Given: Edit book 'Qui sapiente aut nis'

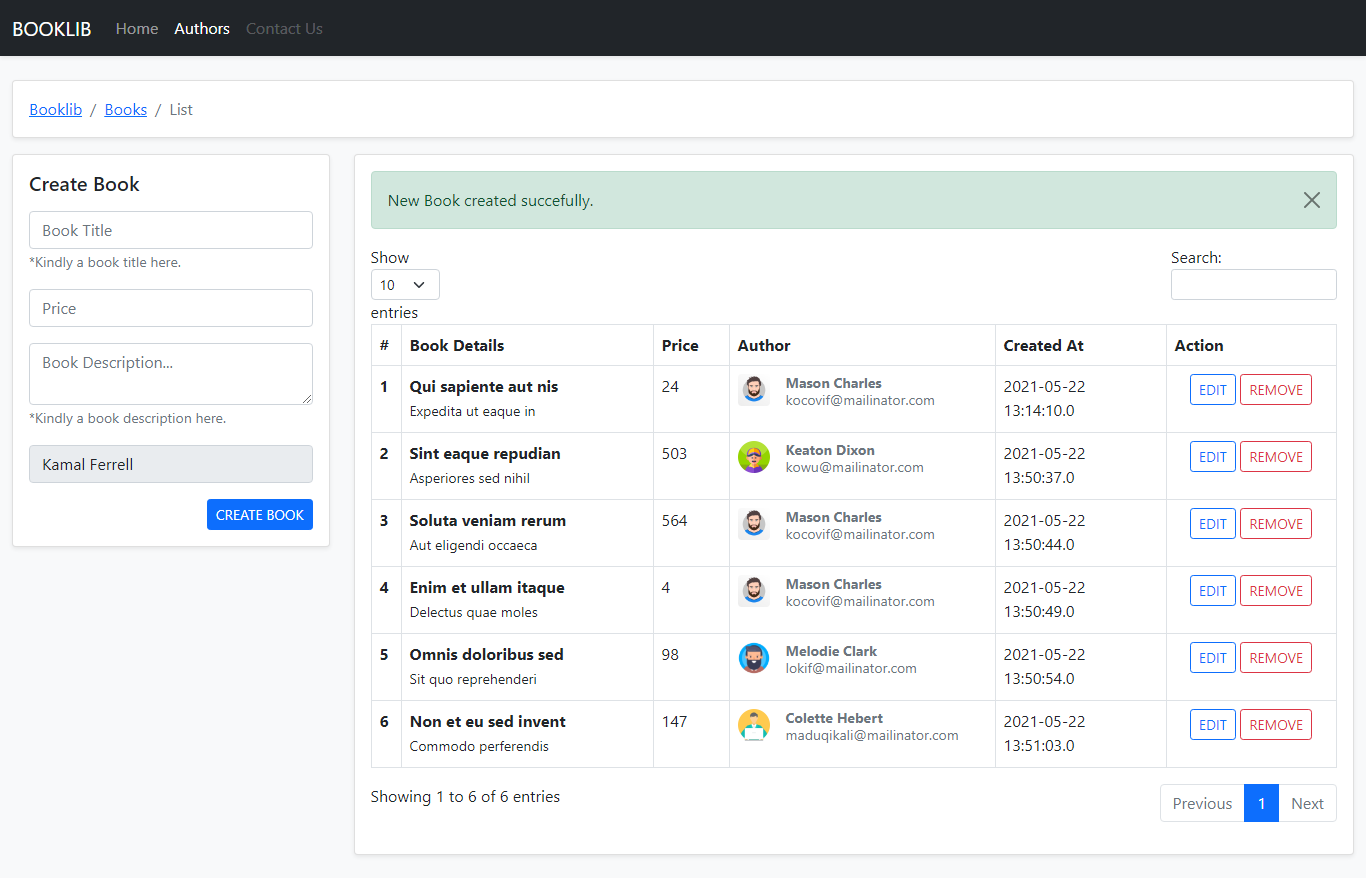Looking at the screenshot, I should (x=1213, y=390).
